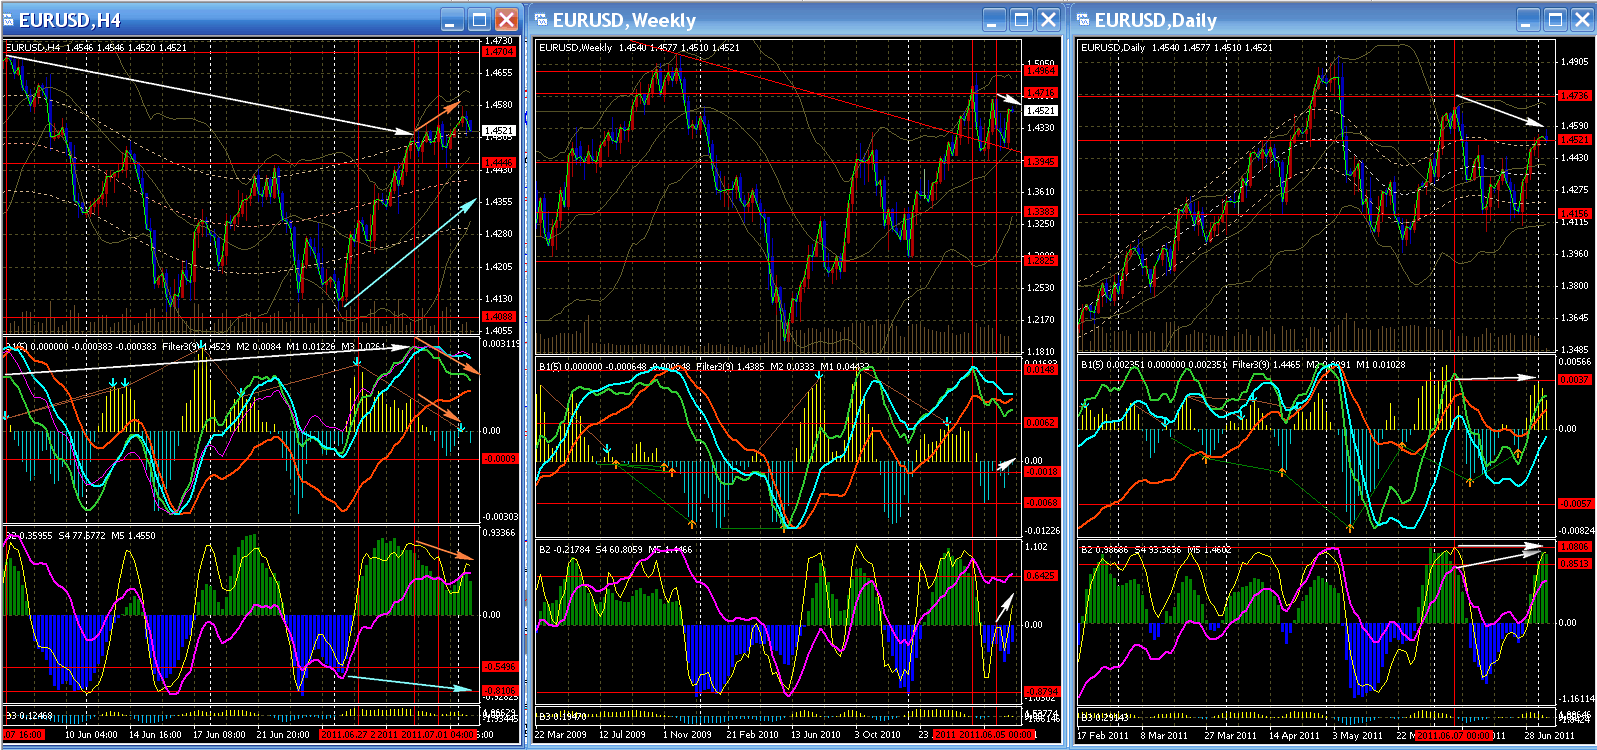The height and width of the screenshot is (750, 1597).
Task: Click the 1.4275 price level on Daily scale
Action: (x=1574, y=190)
